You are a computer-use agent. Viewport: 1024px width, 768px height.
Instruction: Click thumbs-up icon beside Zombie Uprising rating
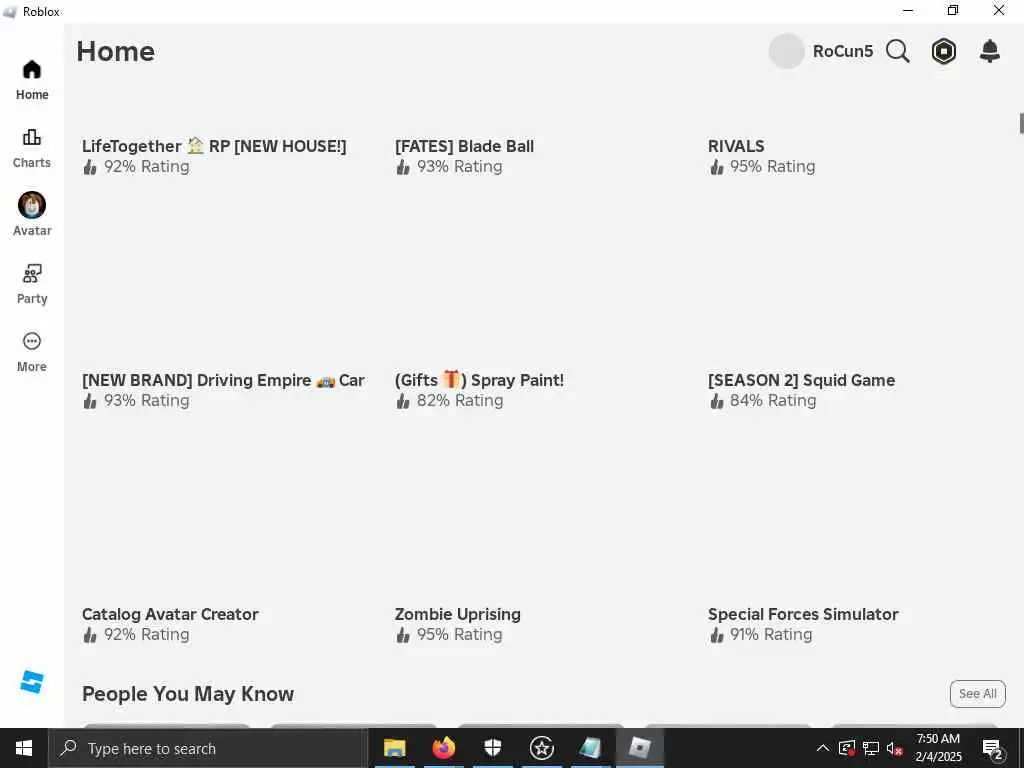tap(403, 635)
